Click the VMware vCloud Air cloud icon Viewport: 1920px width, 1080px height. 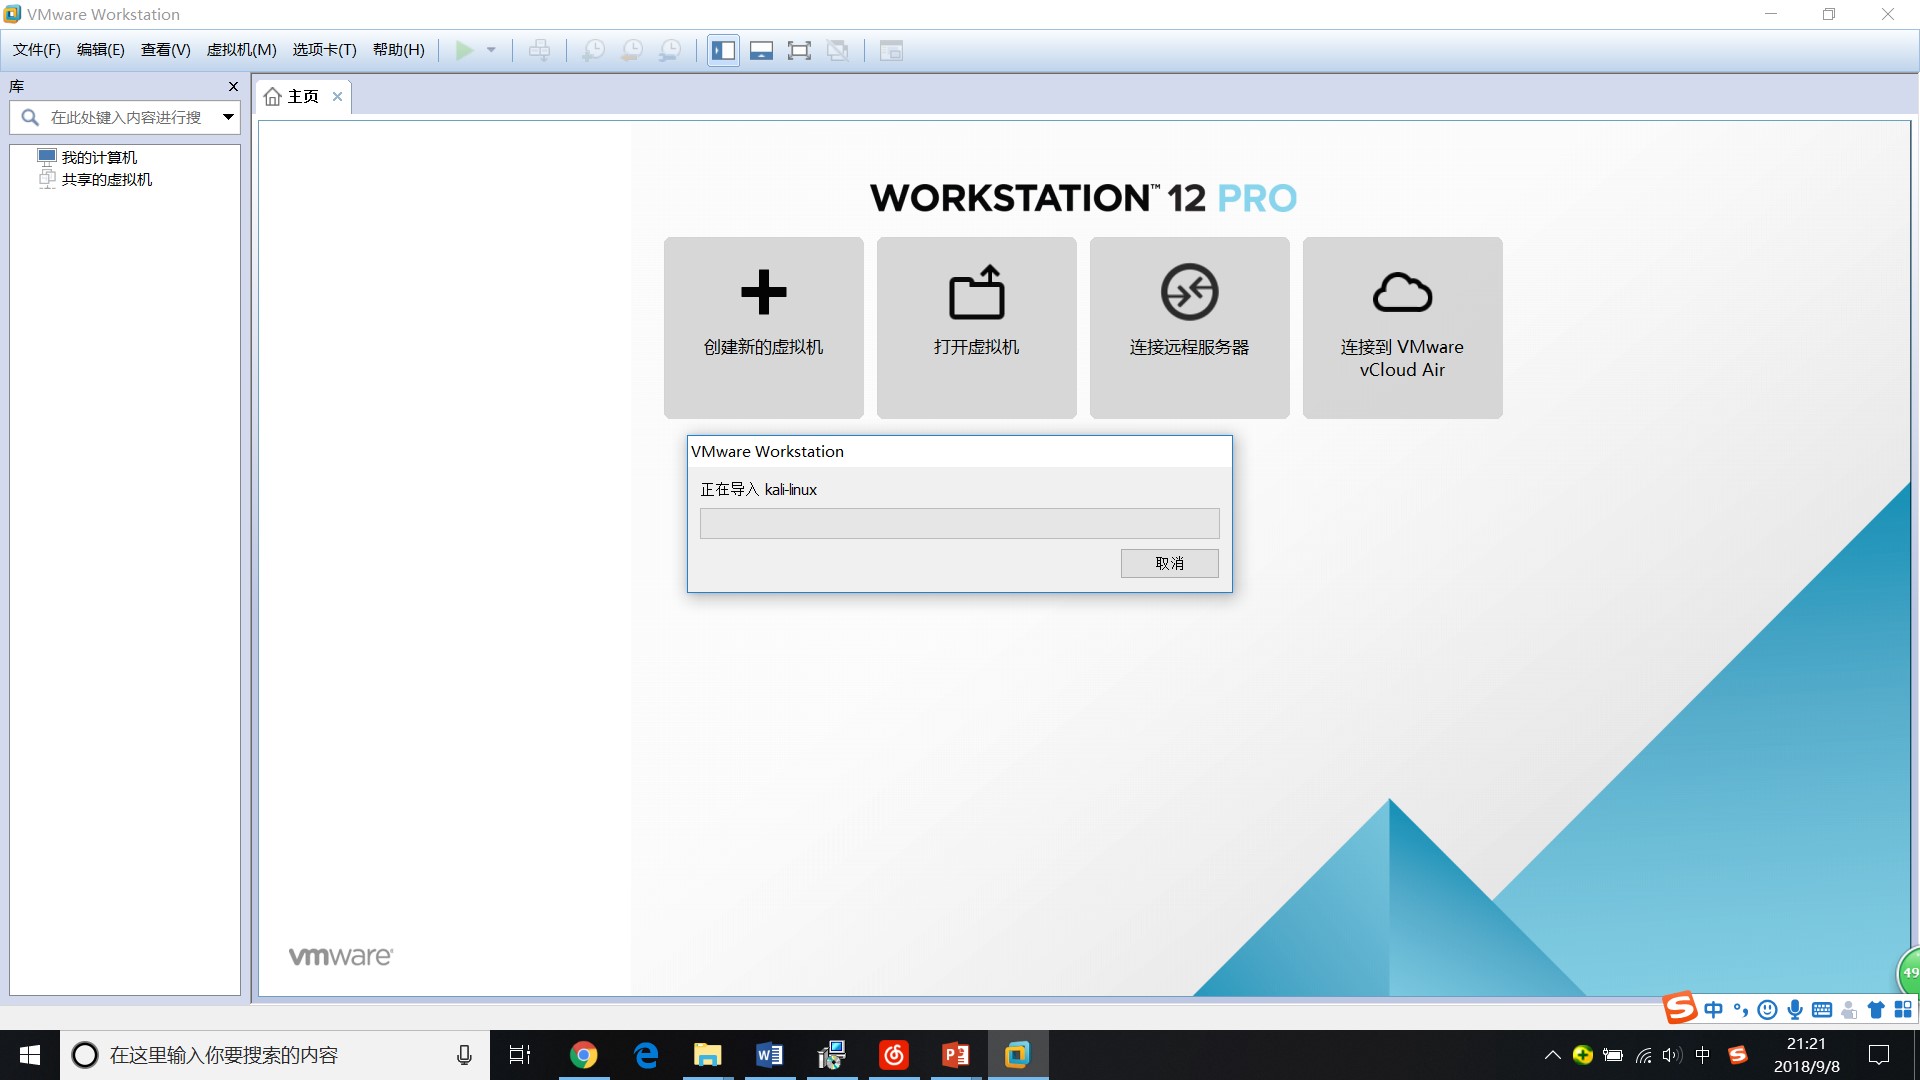point(1402,293)
